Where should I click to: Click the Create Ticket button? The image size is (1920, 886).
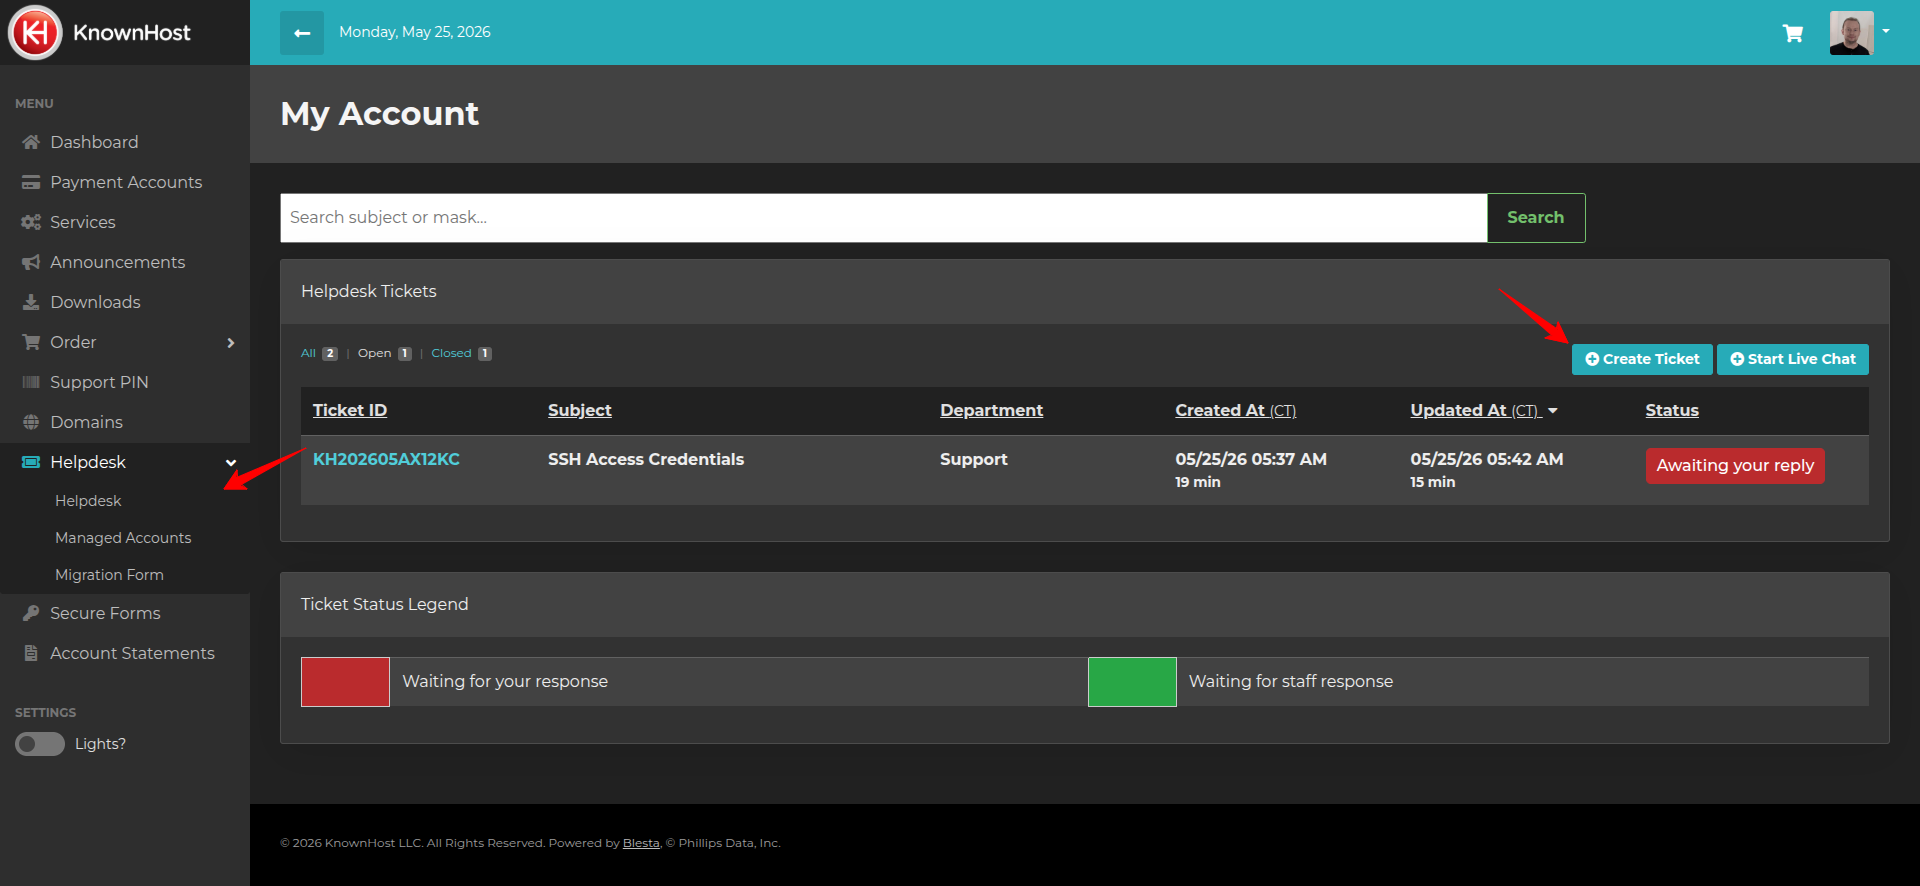1642,359
